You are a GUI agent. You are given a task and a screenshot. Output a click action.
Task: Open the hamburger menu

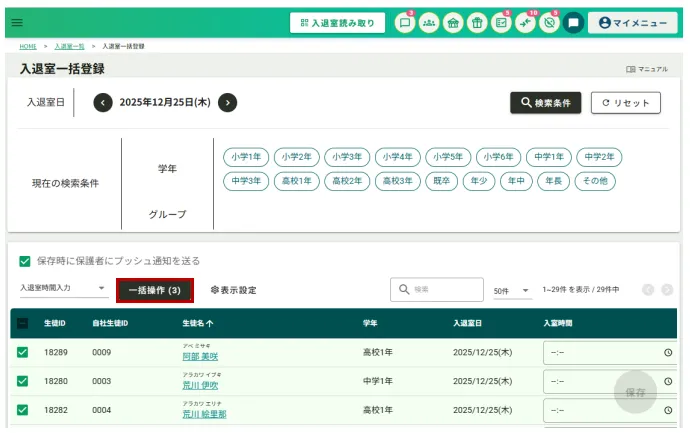pyautogui.click(x=17, y=22)
